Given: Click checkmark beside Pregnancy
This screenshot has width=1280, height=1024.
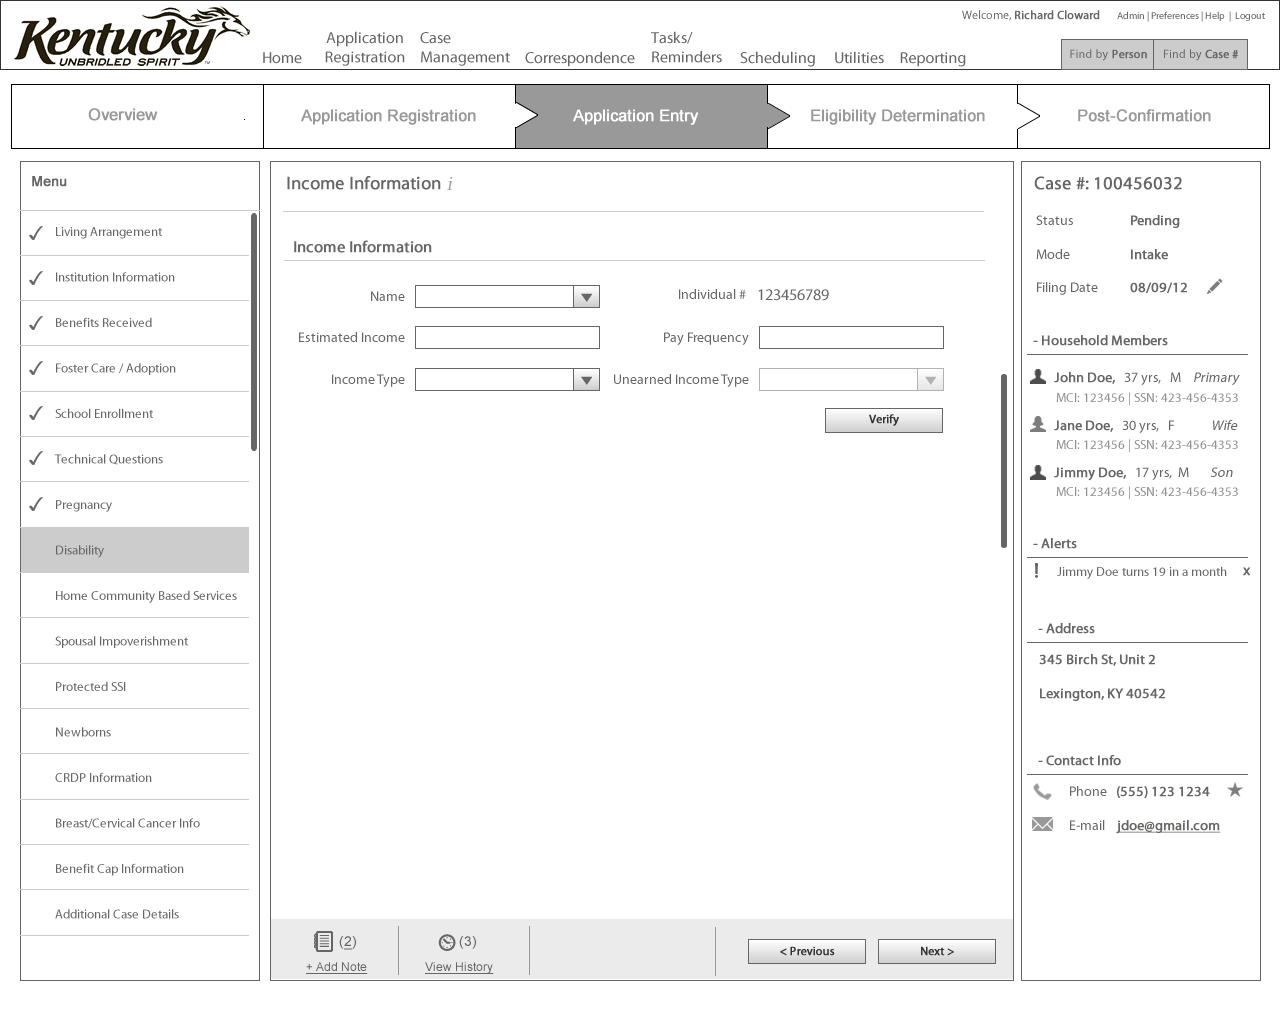Looking at the screenshot, I should tap(36, 505).
